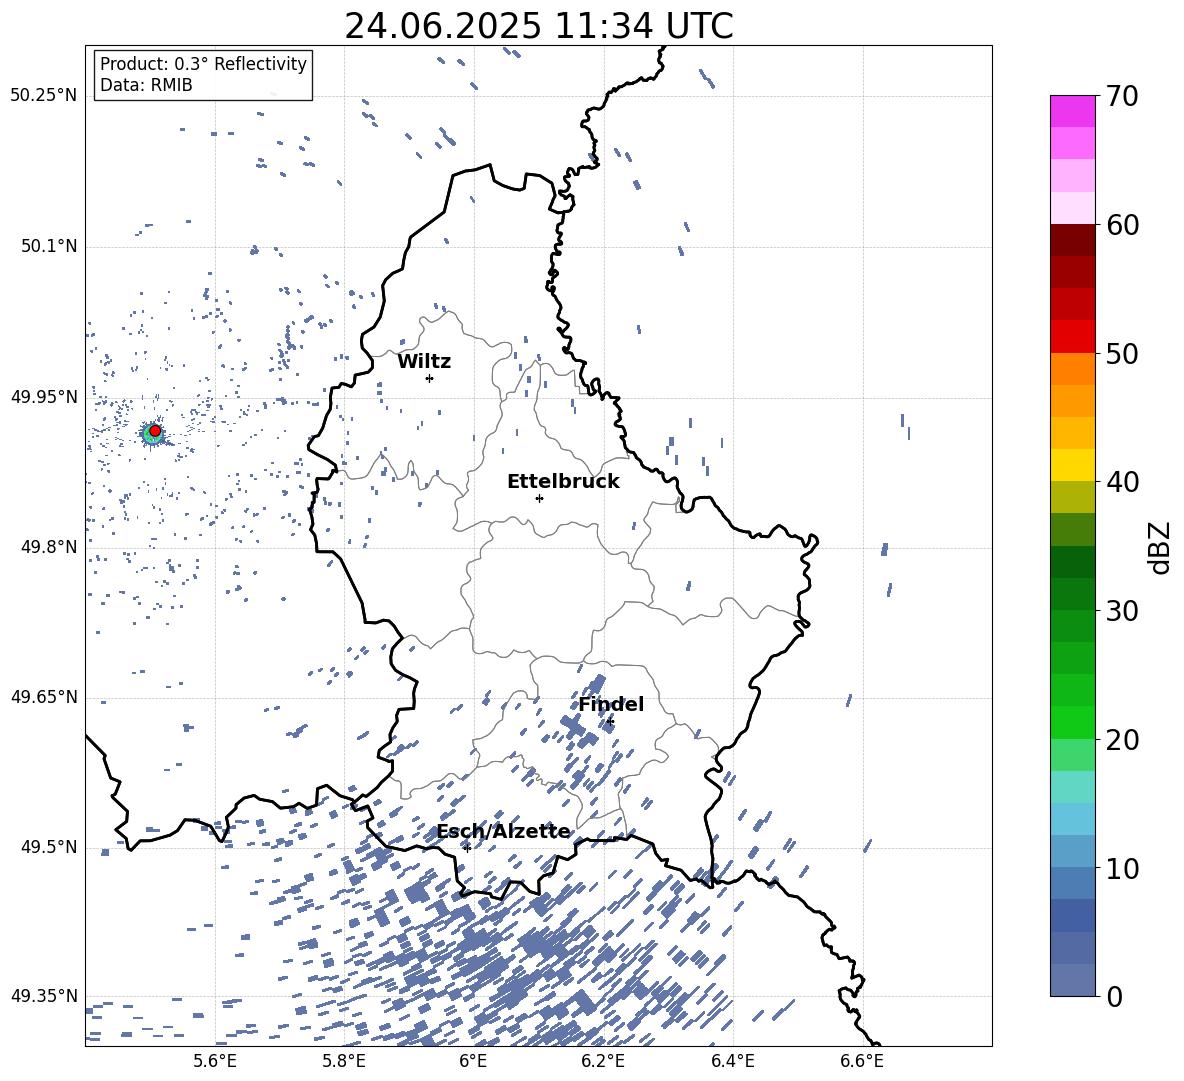Screen dimensions: 1184x1081
Task: Click the bright green swatch just above 20
Action: 1072,722
